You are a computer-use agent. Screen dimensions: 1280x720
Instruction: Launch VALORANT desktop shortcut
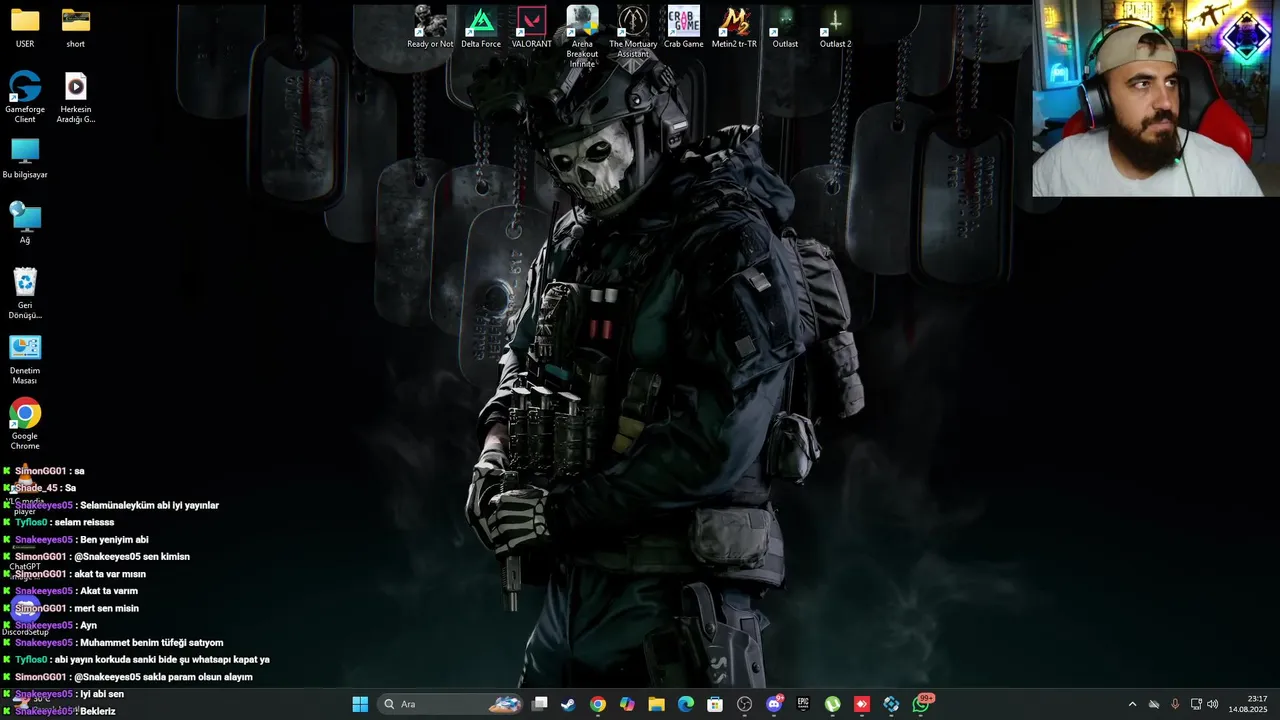pos(531,27)
